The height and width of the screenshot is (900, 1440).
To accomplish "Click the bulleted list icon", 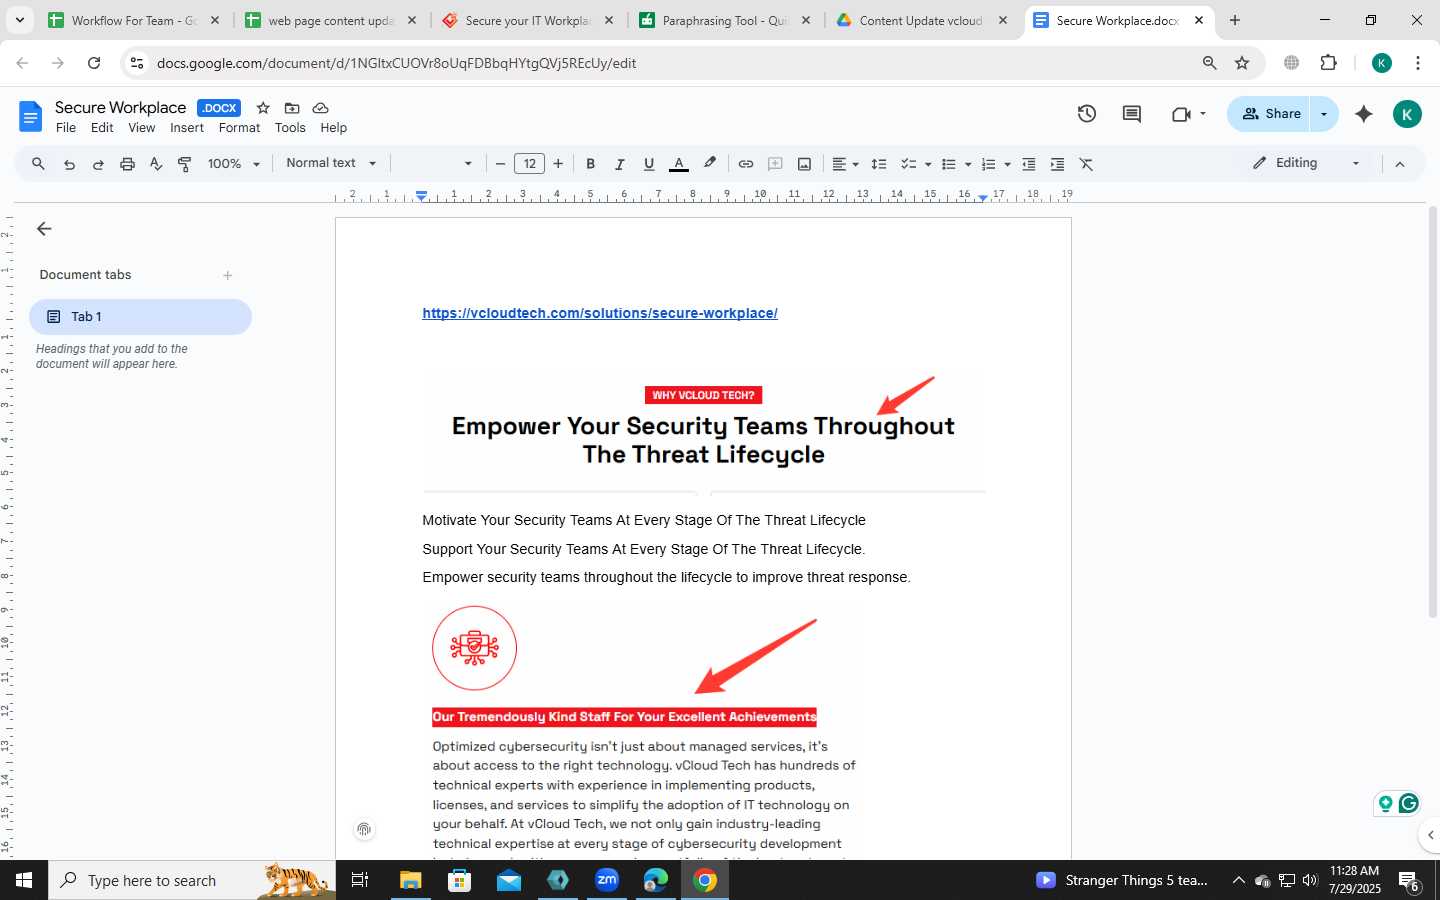I will (x=949, y=164).
